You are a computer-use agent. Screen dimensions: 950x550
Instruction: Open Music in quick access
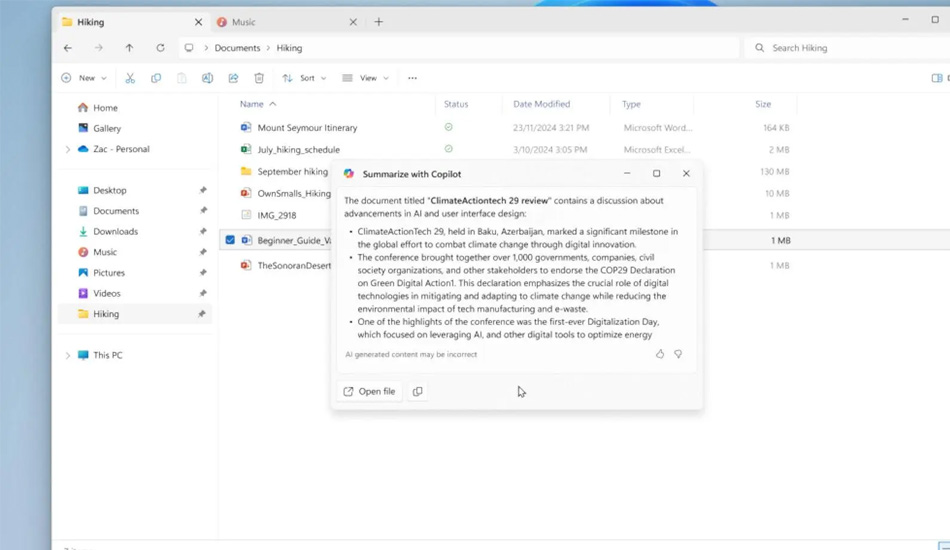pos(97,252)
